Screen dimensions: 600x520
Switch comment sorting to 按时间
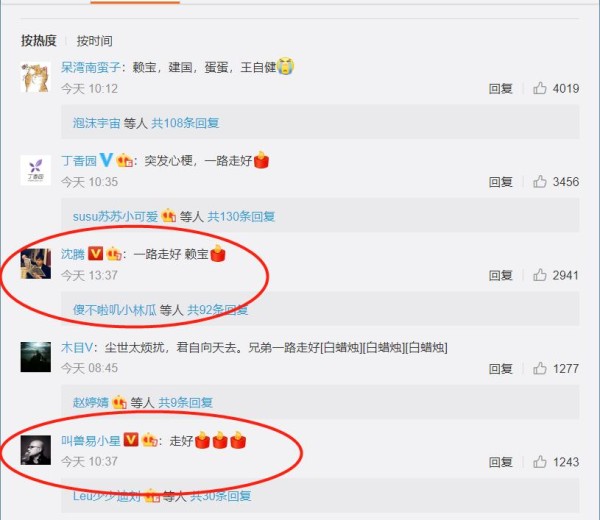[95, 41]
